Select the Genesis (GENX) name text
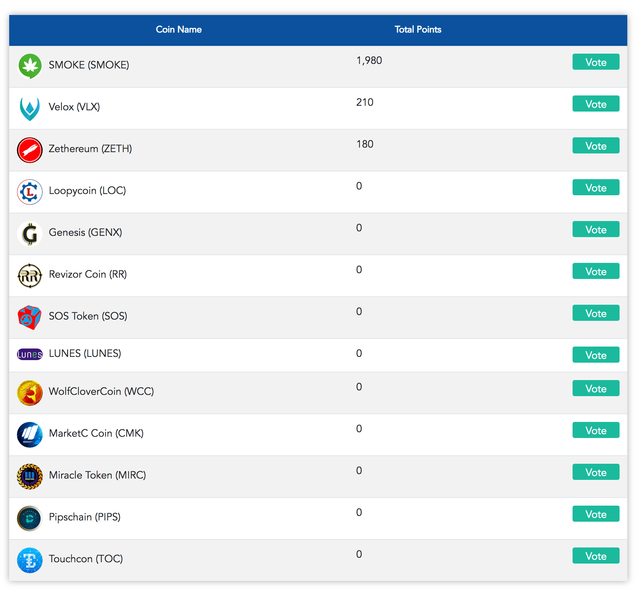The height and width of the screenshot is (592, 640). [x=85, y=232]
